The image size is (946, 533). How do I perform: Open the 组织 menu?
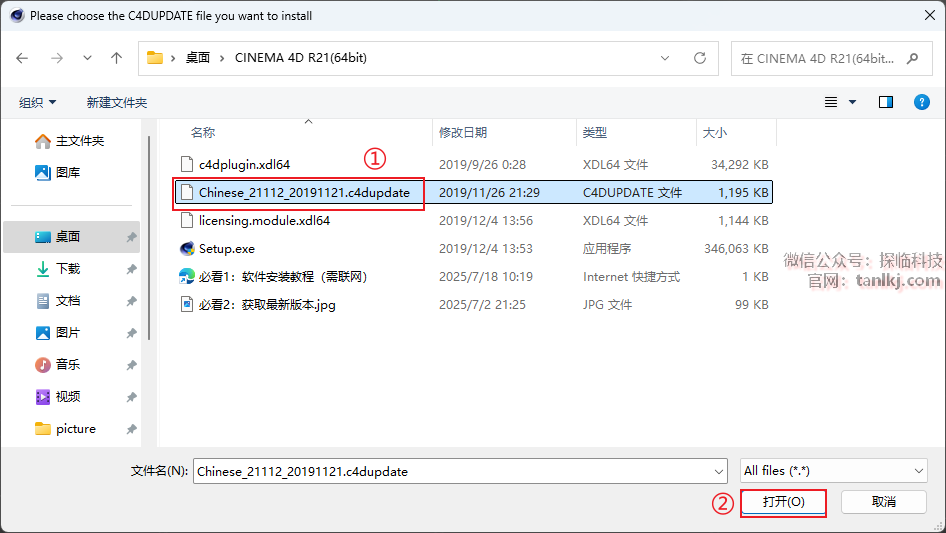pyautogui.click(x=37, y=103)
